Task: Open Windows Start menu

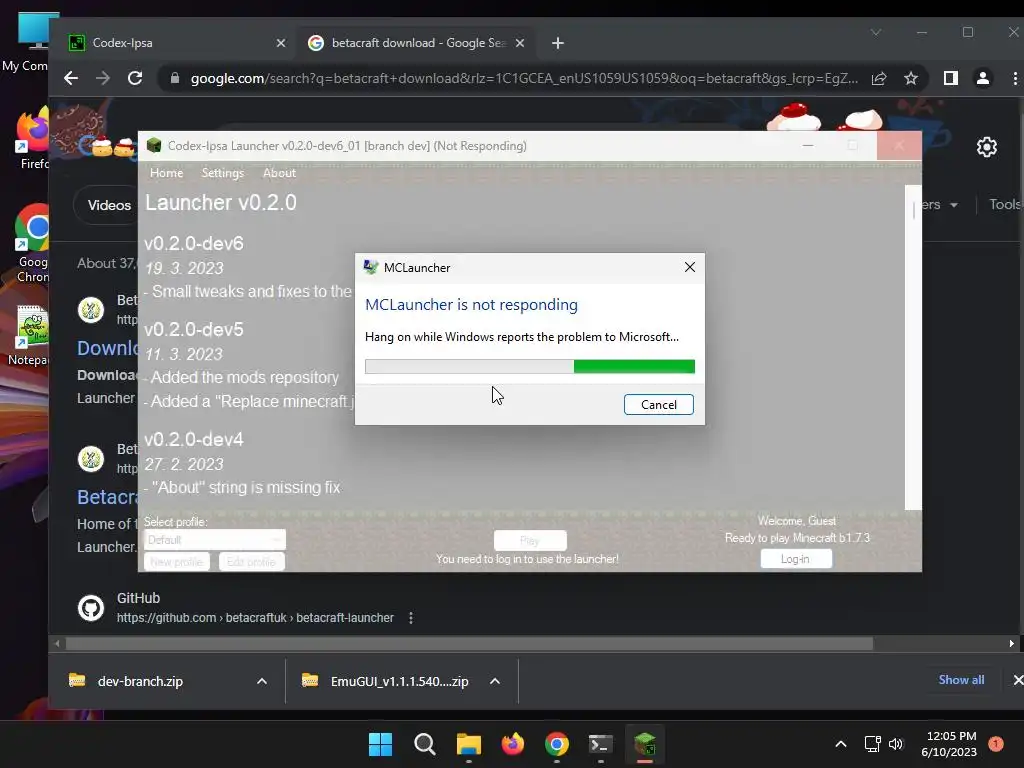Action: pos(380,744)
